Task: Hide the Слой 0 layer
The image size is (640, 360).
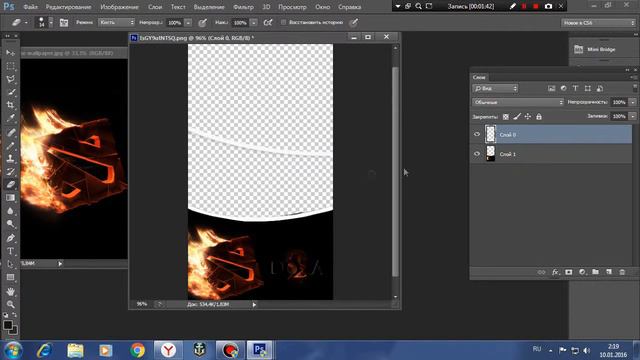Action: click(x=477, y=134)
